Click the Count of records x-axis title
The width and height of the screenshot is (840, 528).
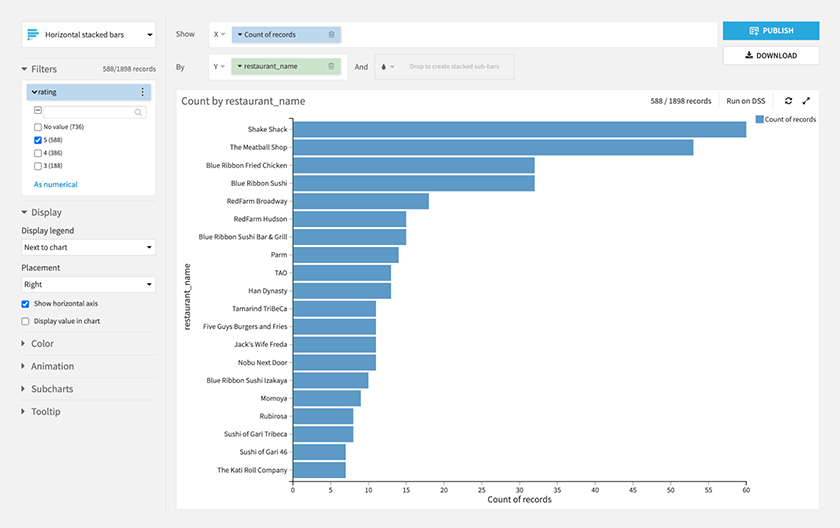pyautogui.click(x=519, y=500)
